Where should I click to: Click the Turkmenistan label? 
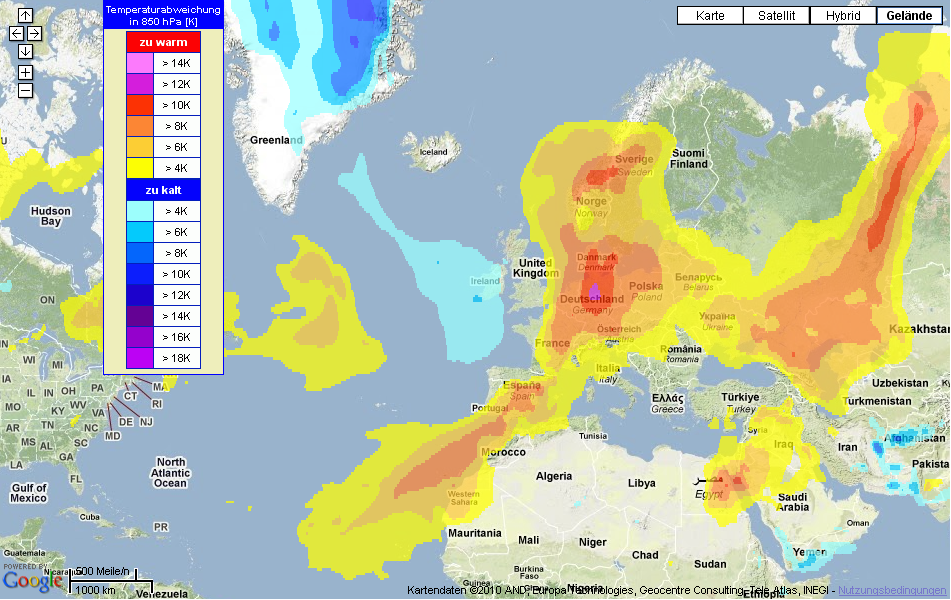pos(877,401)
